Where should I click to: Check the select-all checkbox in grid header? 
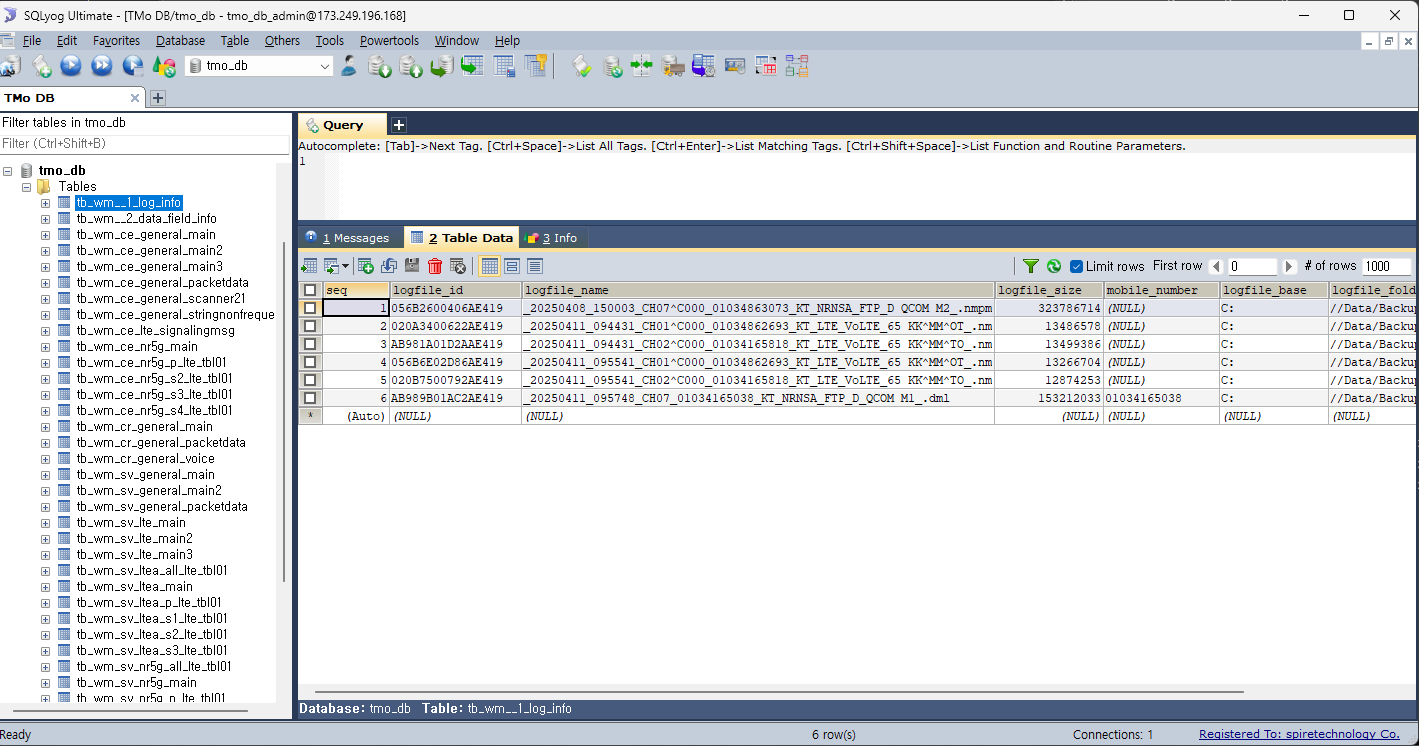tap(310, 290)
